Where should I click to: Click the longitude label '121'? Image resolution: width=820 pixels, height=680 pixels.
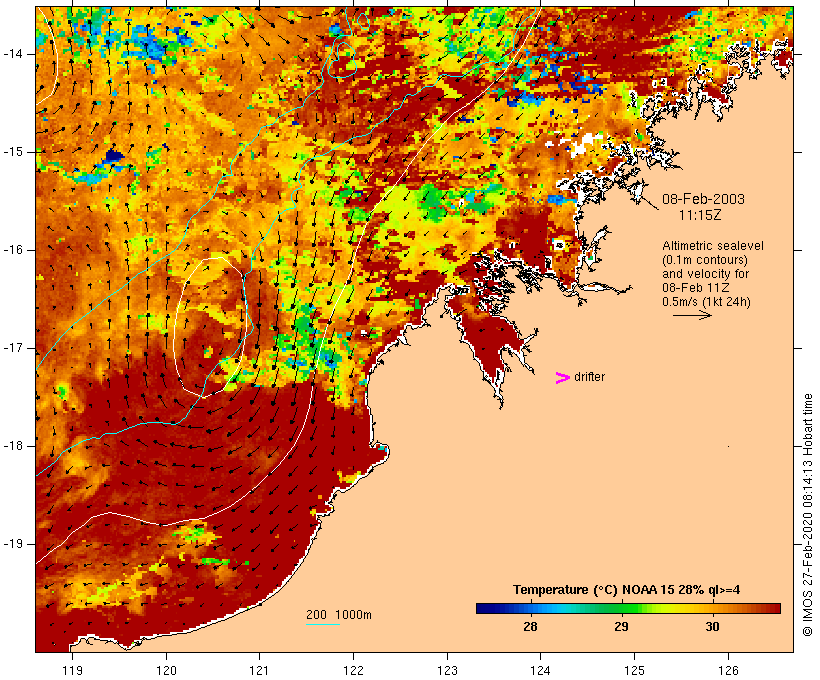[x=259, y=671]
